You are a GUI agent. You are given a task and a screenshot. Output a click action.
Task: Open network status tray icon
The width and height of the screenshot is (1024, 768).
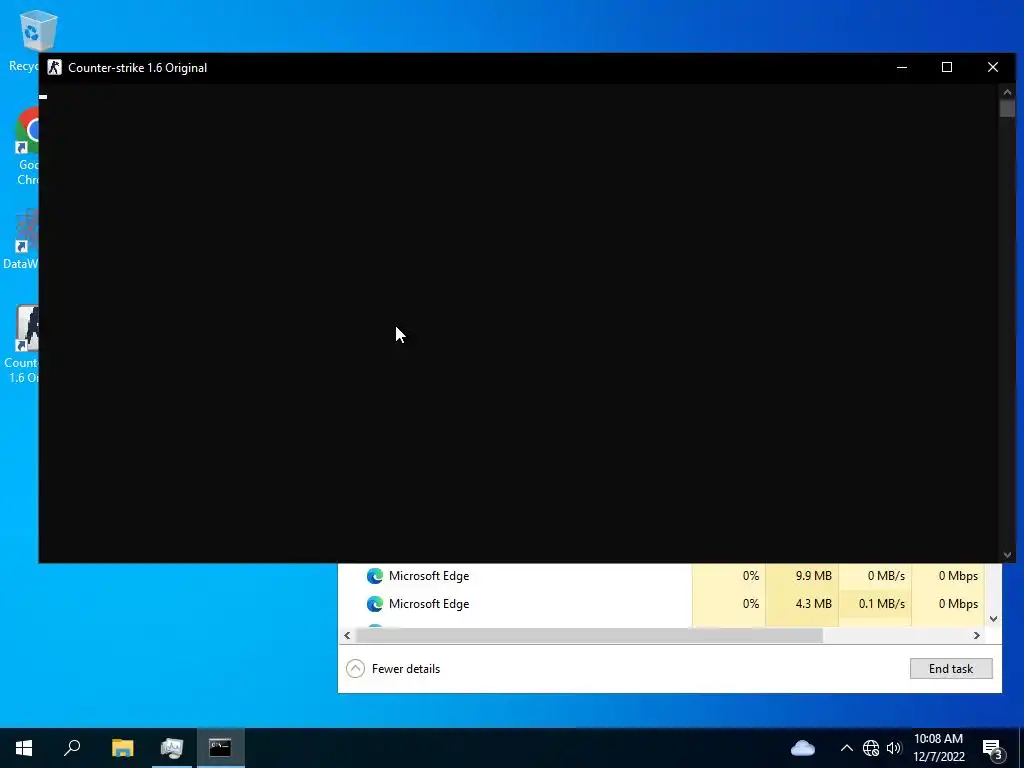coord(871,748)
